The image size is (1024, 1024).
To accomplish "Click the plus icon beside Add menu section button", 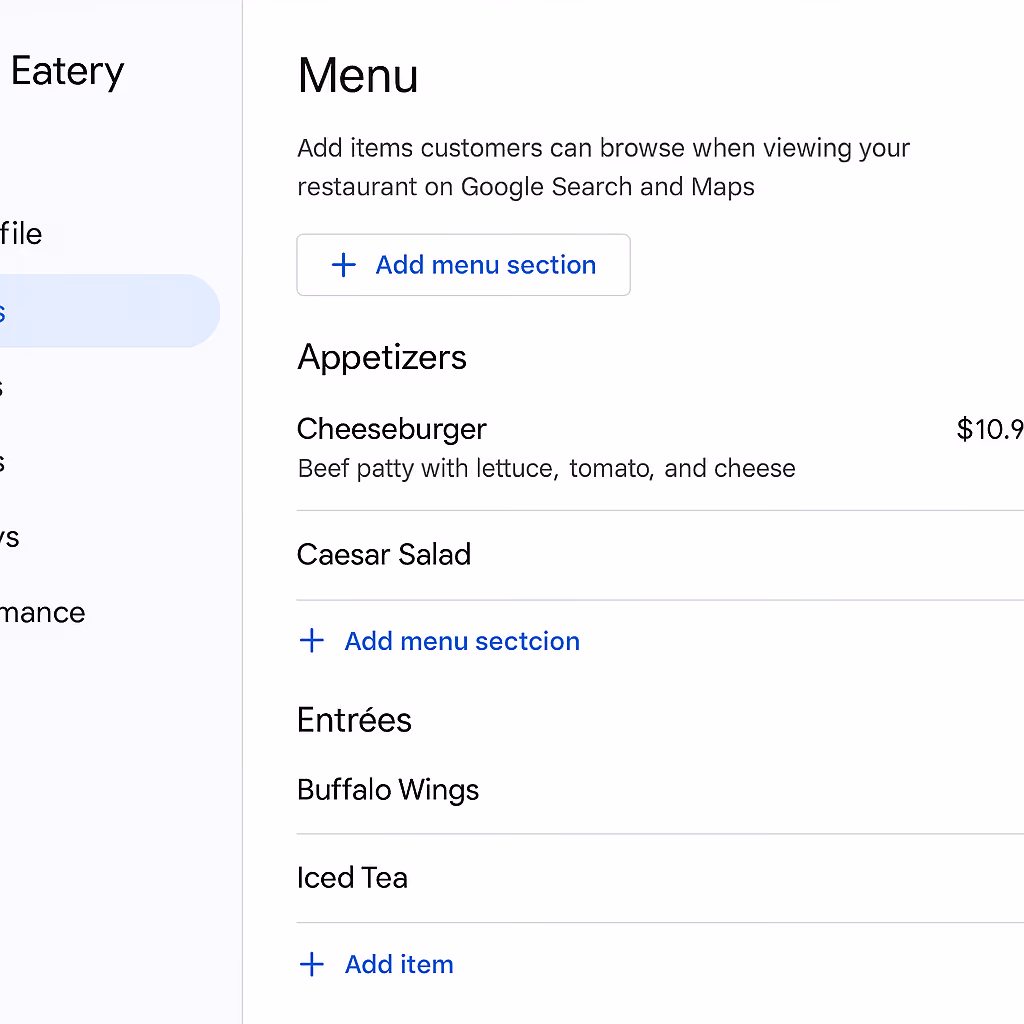I will pos(344,265).
